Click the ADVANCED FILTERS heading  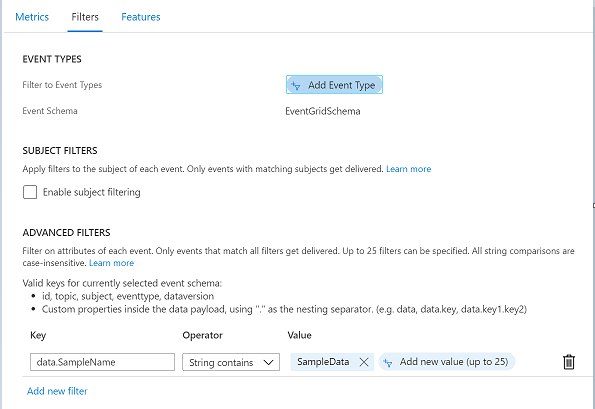pos(66,233)
